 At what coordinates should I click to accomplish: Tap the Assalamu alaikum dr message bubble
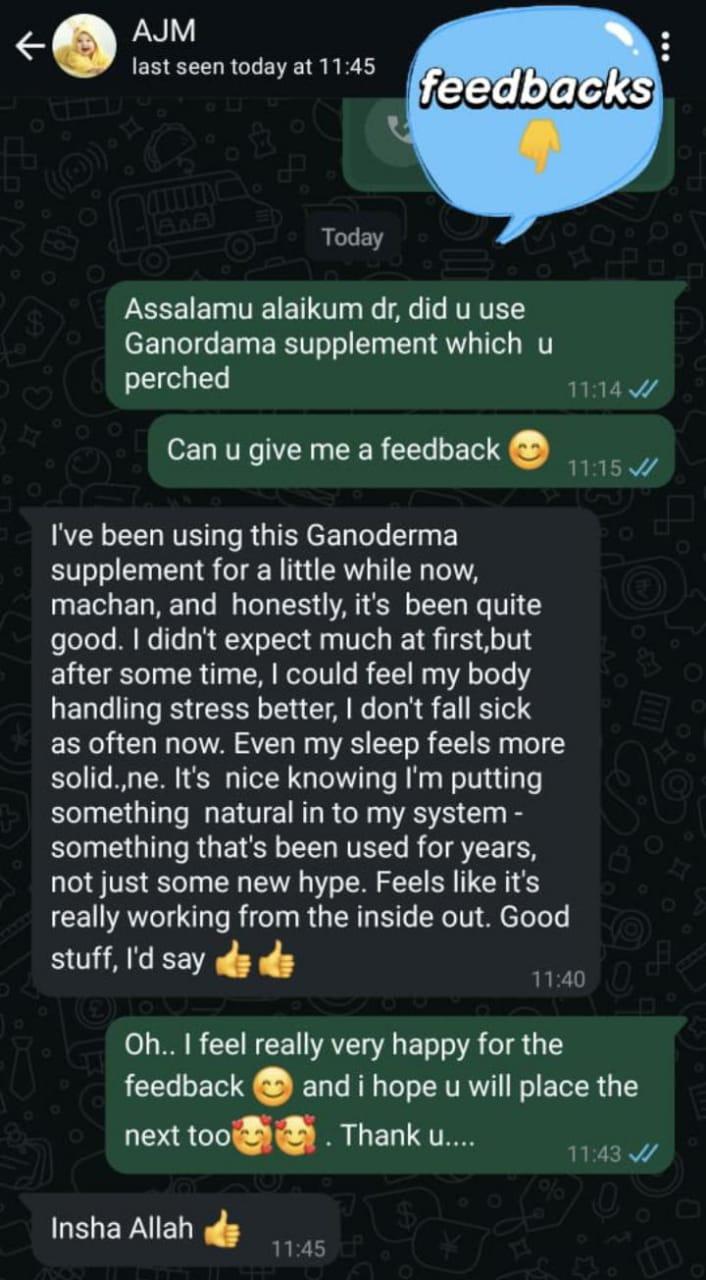point(396,345)
